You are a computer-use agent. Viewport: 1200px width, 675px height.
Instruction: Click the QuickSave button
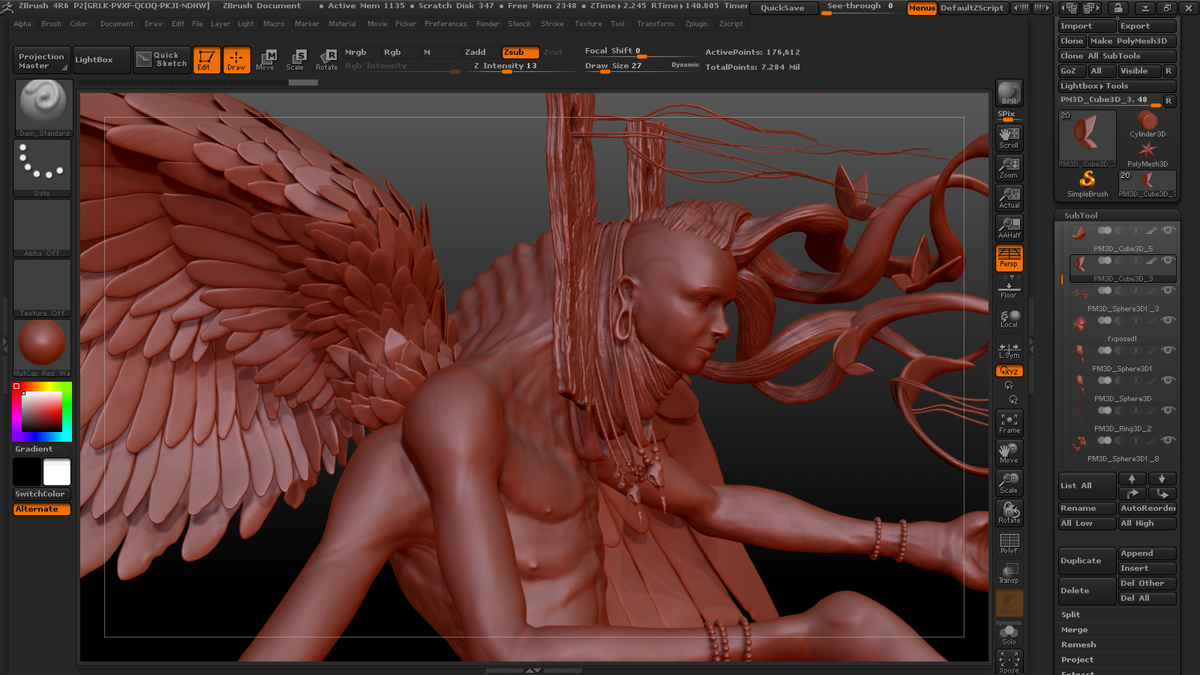coord(782,7)
